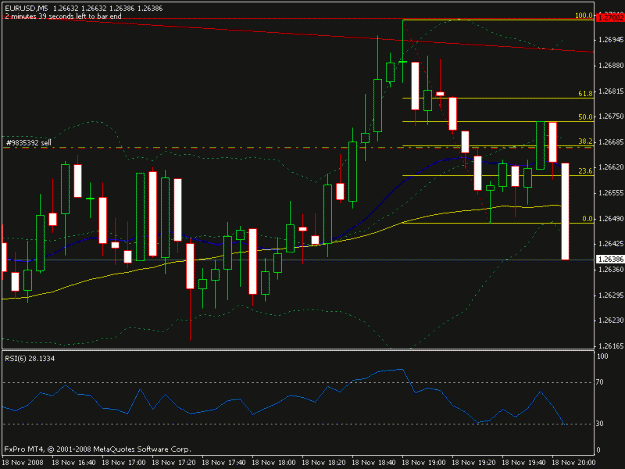Screen dimensions: 625x469
Task: Click the RSI 30 level label
Action: pos(599,424)
